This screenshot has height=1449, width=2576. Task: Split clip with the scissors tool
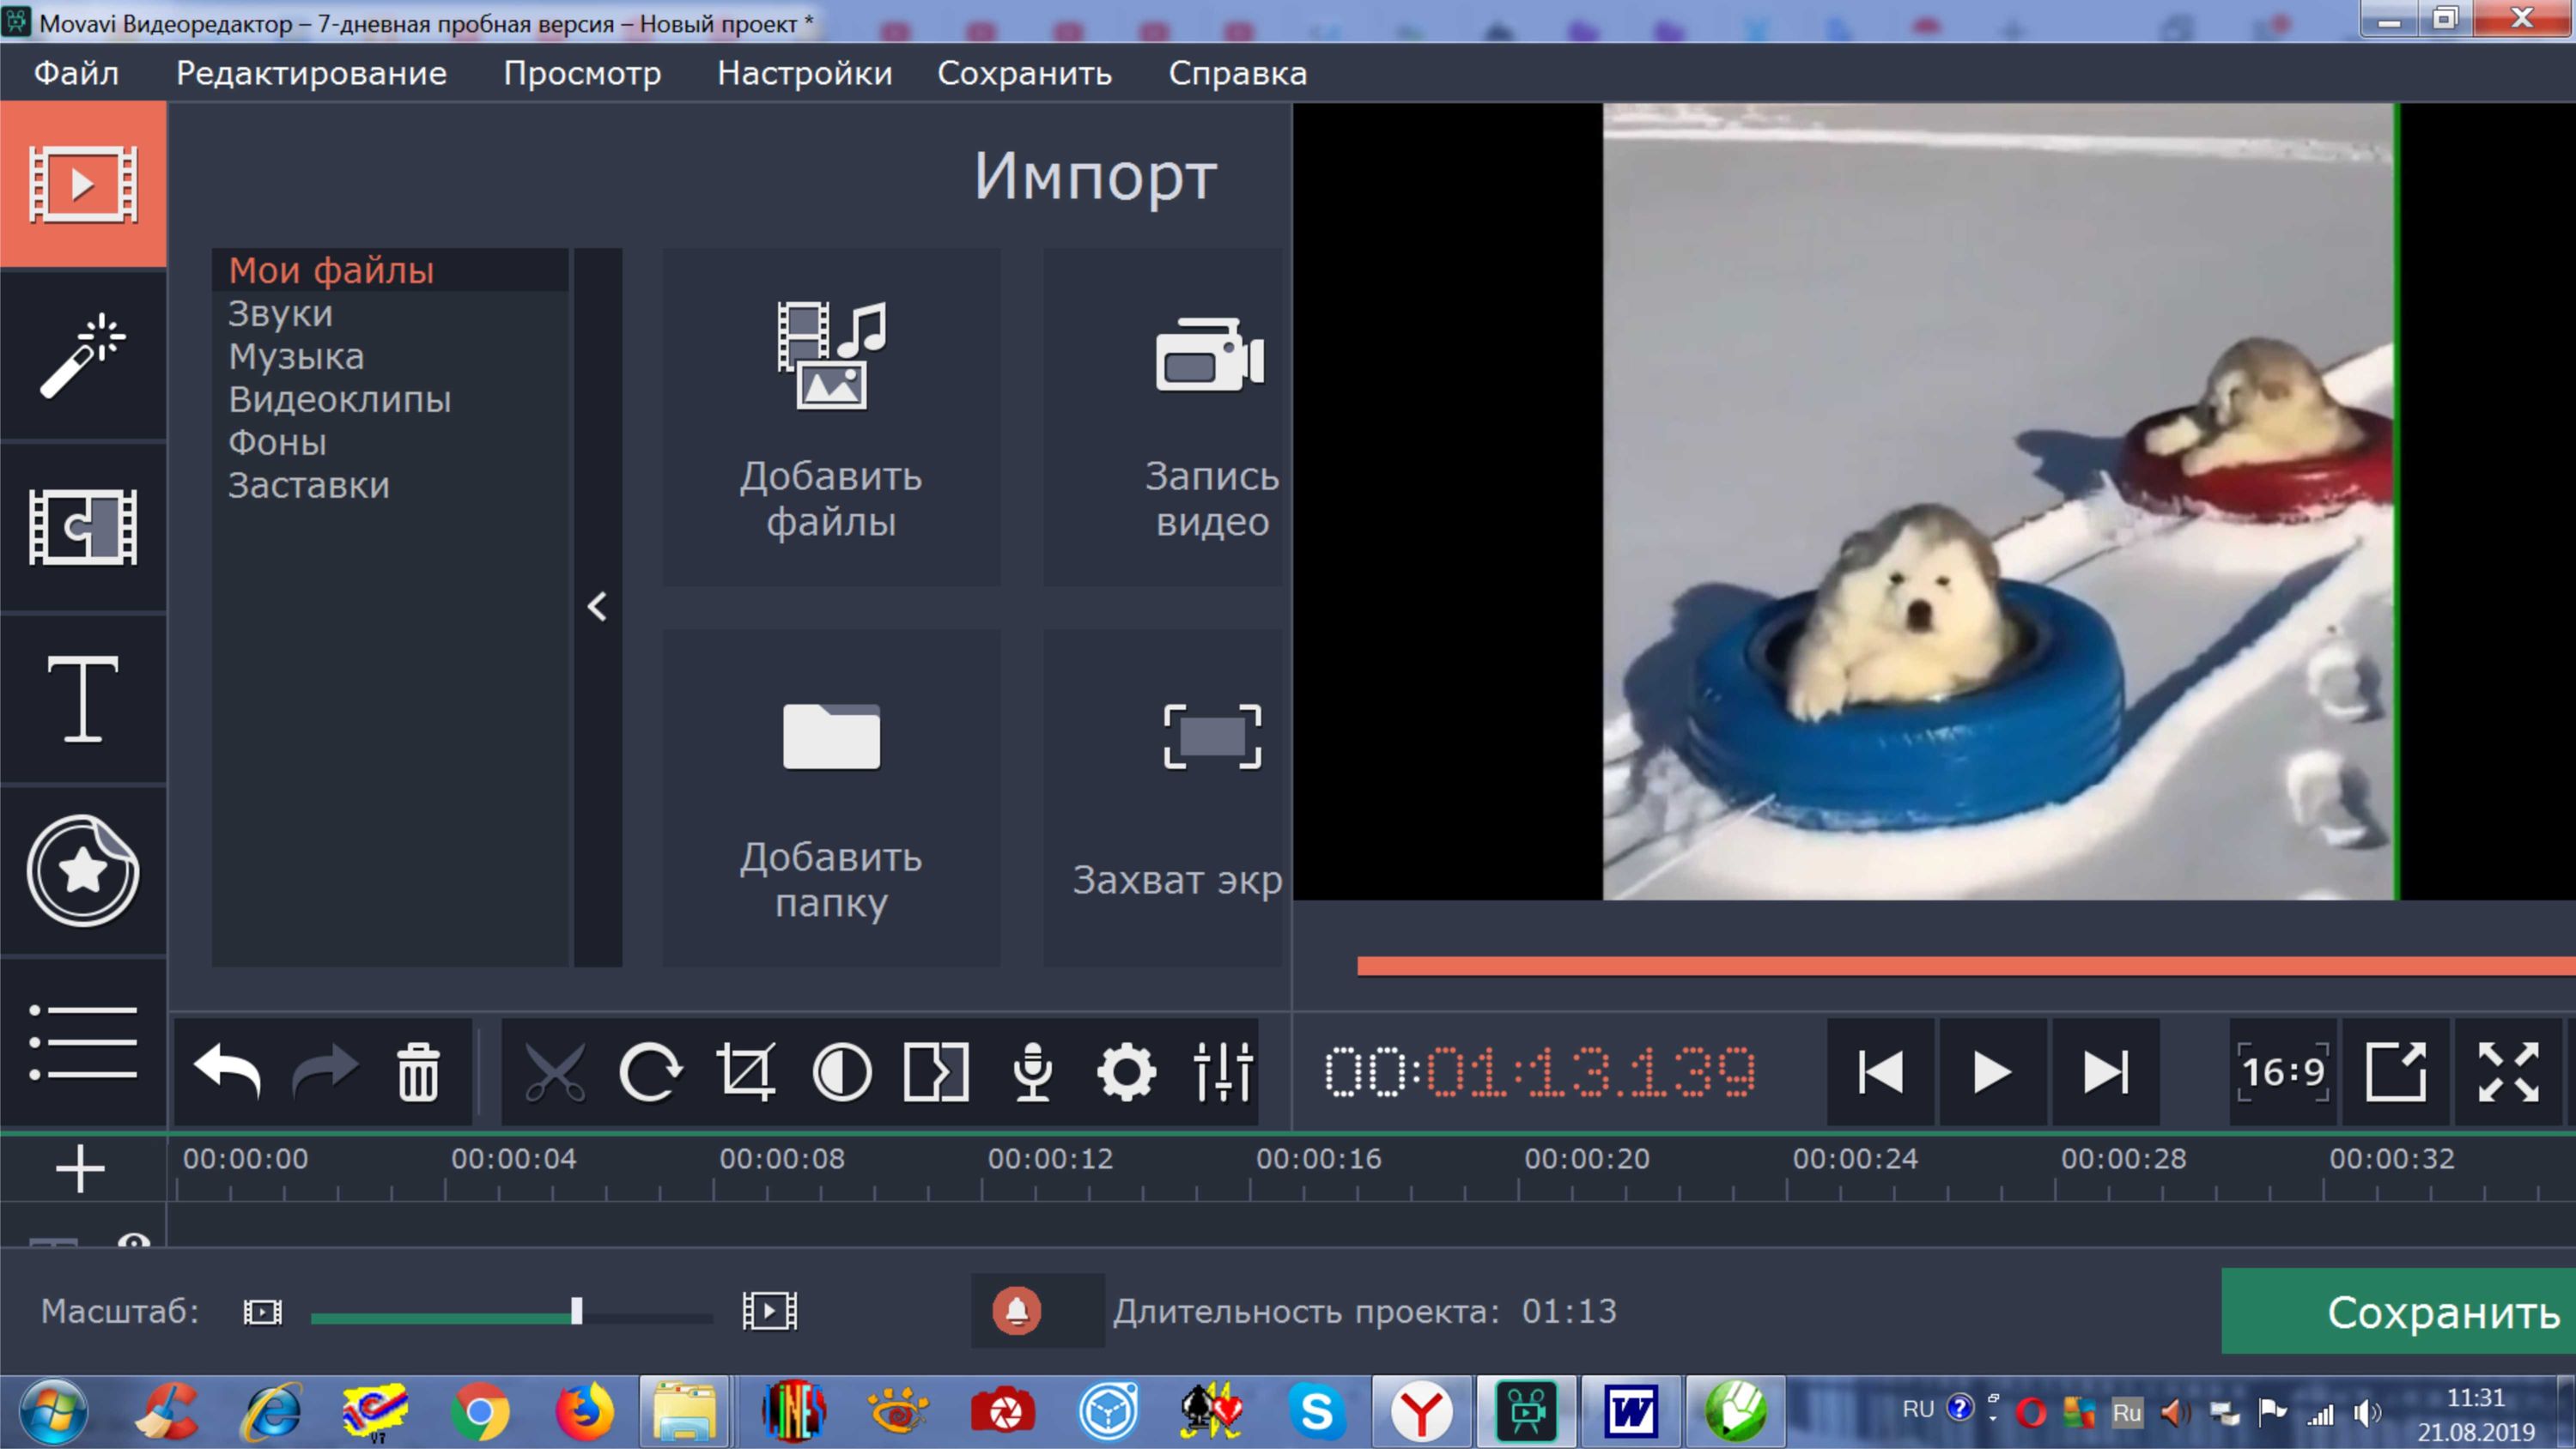(x=555, y=1072)
